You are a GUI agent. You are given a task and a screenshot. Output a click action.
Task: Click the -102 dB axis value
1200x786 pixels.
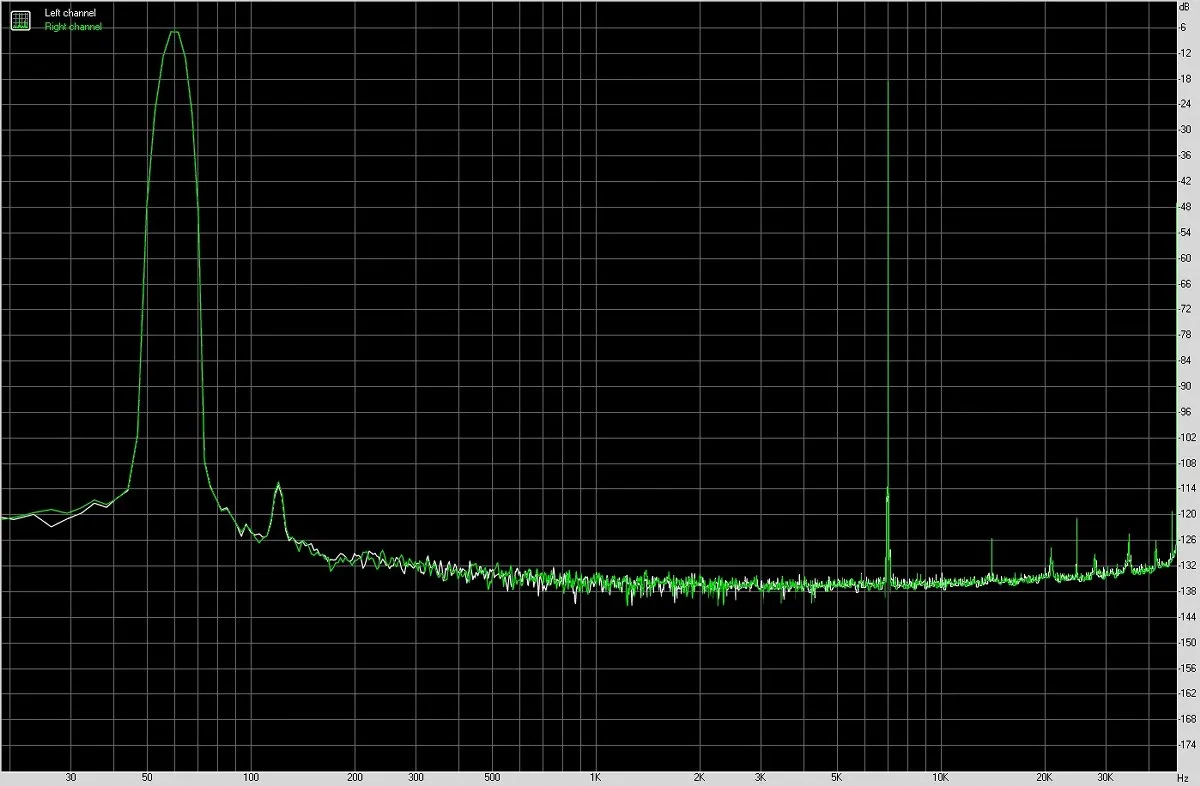tap(1187, 437)
